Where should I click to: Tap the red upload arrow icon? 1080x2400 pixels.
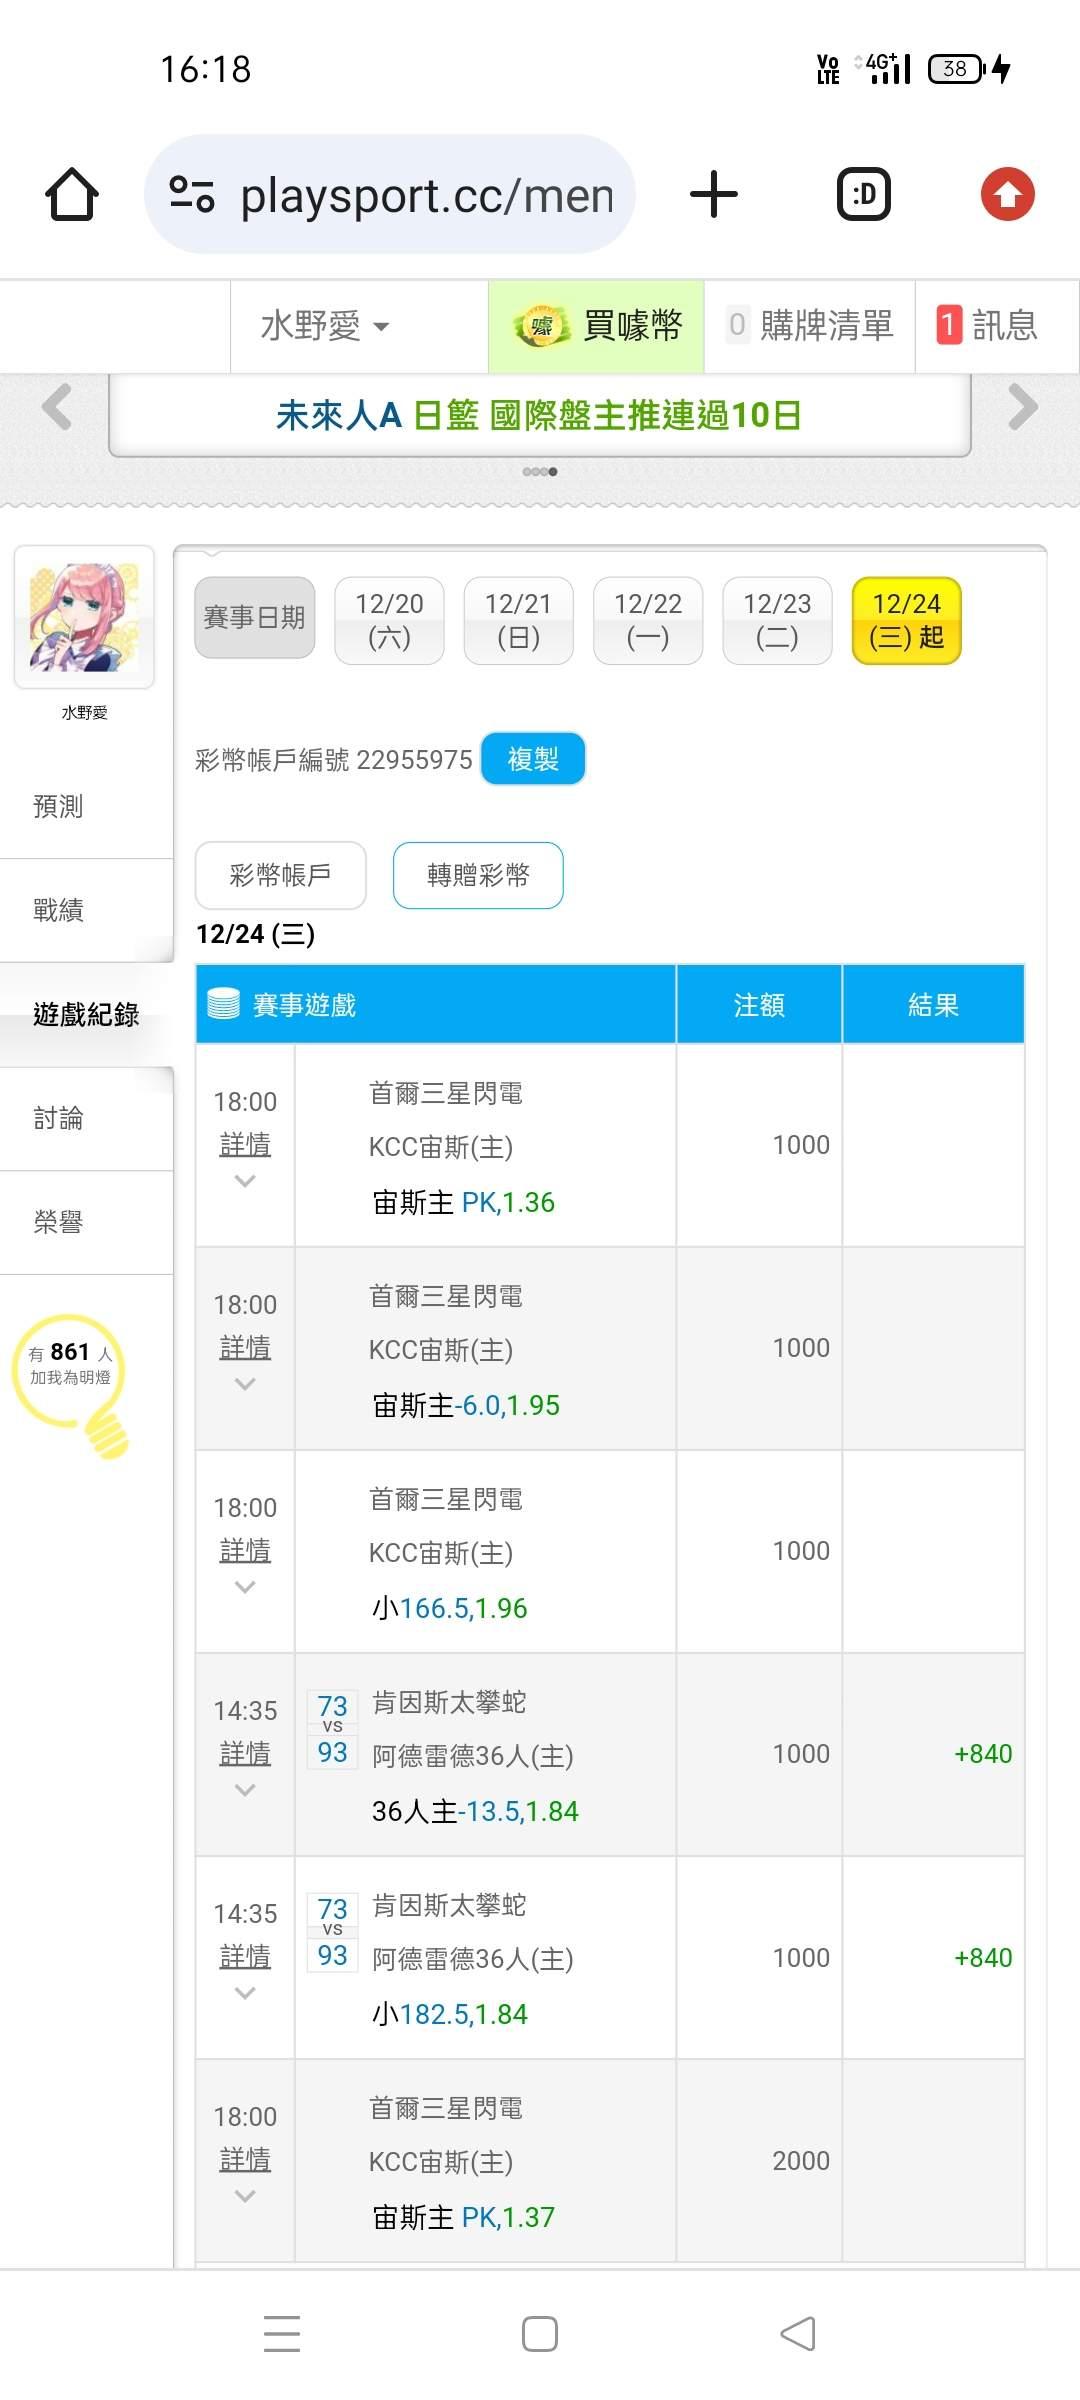[1007, 194]
